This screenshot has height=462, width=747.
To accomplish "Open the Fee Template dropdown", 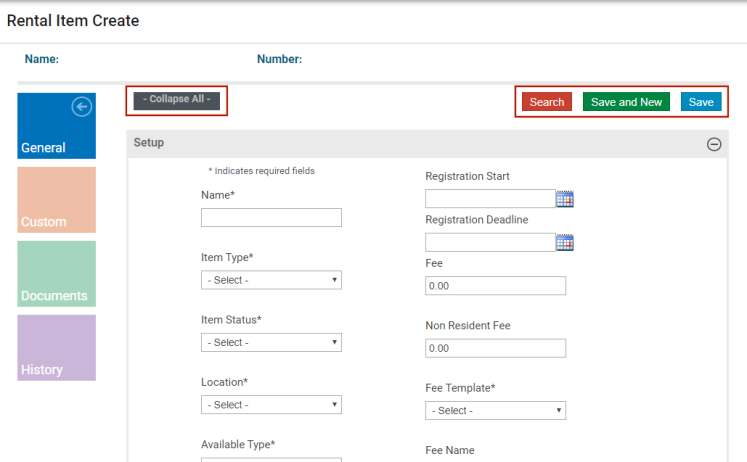I will [x=495, y=410].
